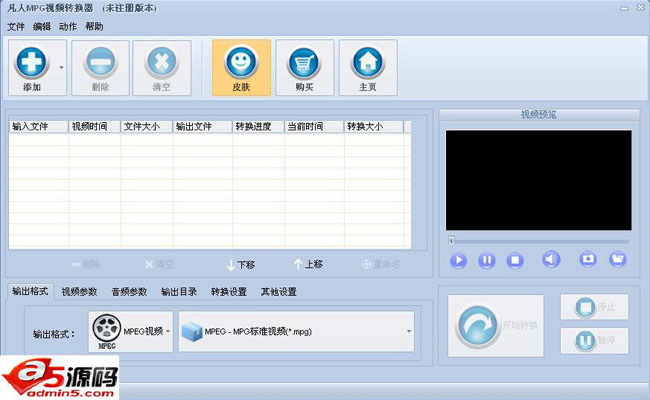Stop the preview with square stop icon
650x400 pixels.
tap(515, 260)
